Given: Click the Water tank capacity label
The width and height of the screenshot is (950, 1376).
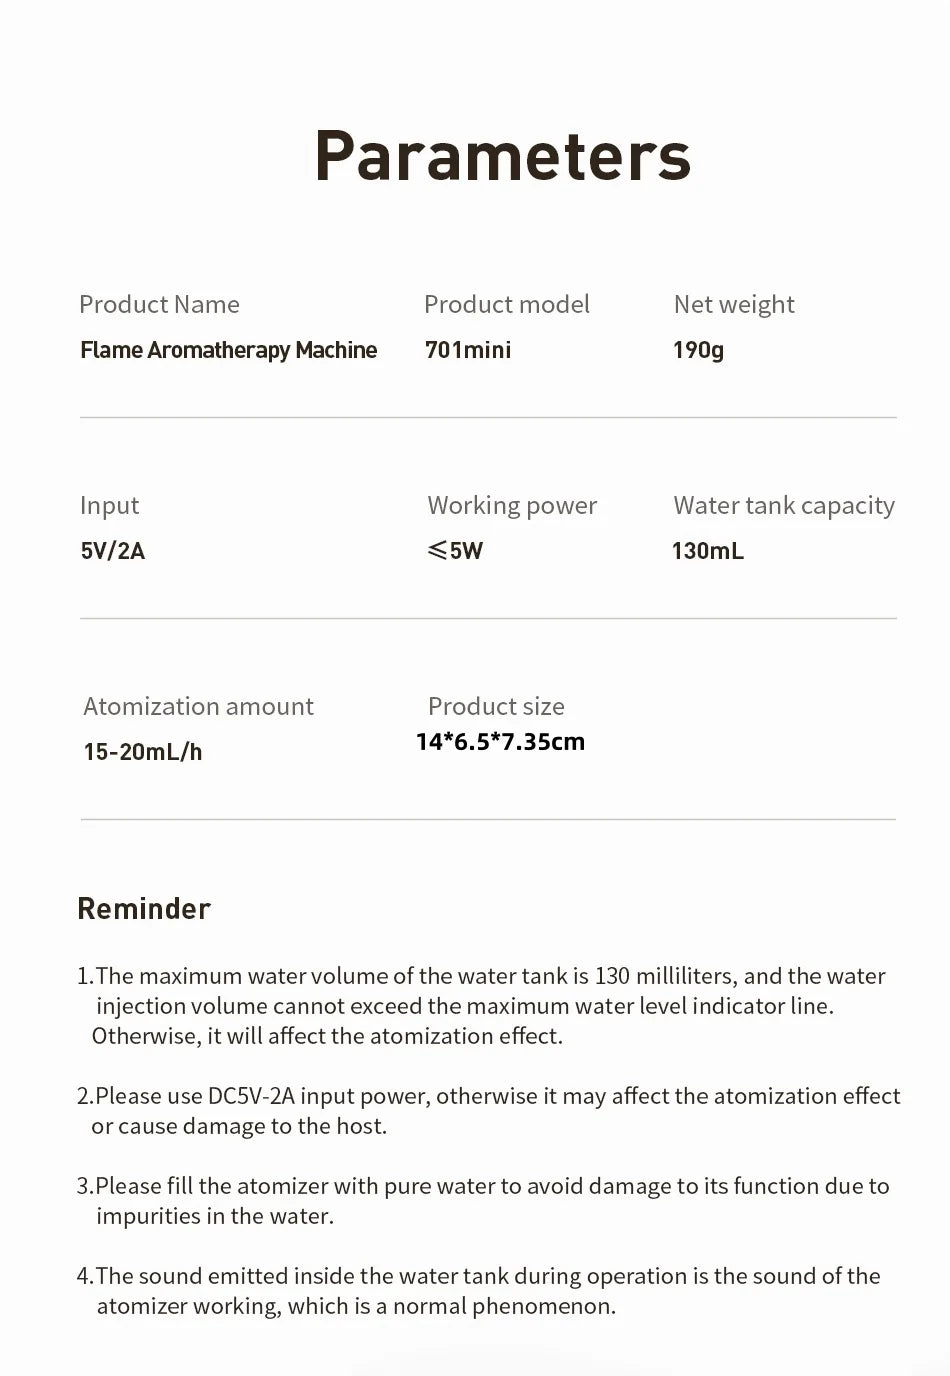Looking at the screenshot, I should coord(784,505).
